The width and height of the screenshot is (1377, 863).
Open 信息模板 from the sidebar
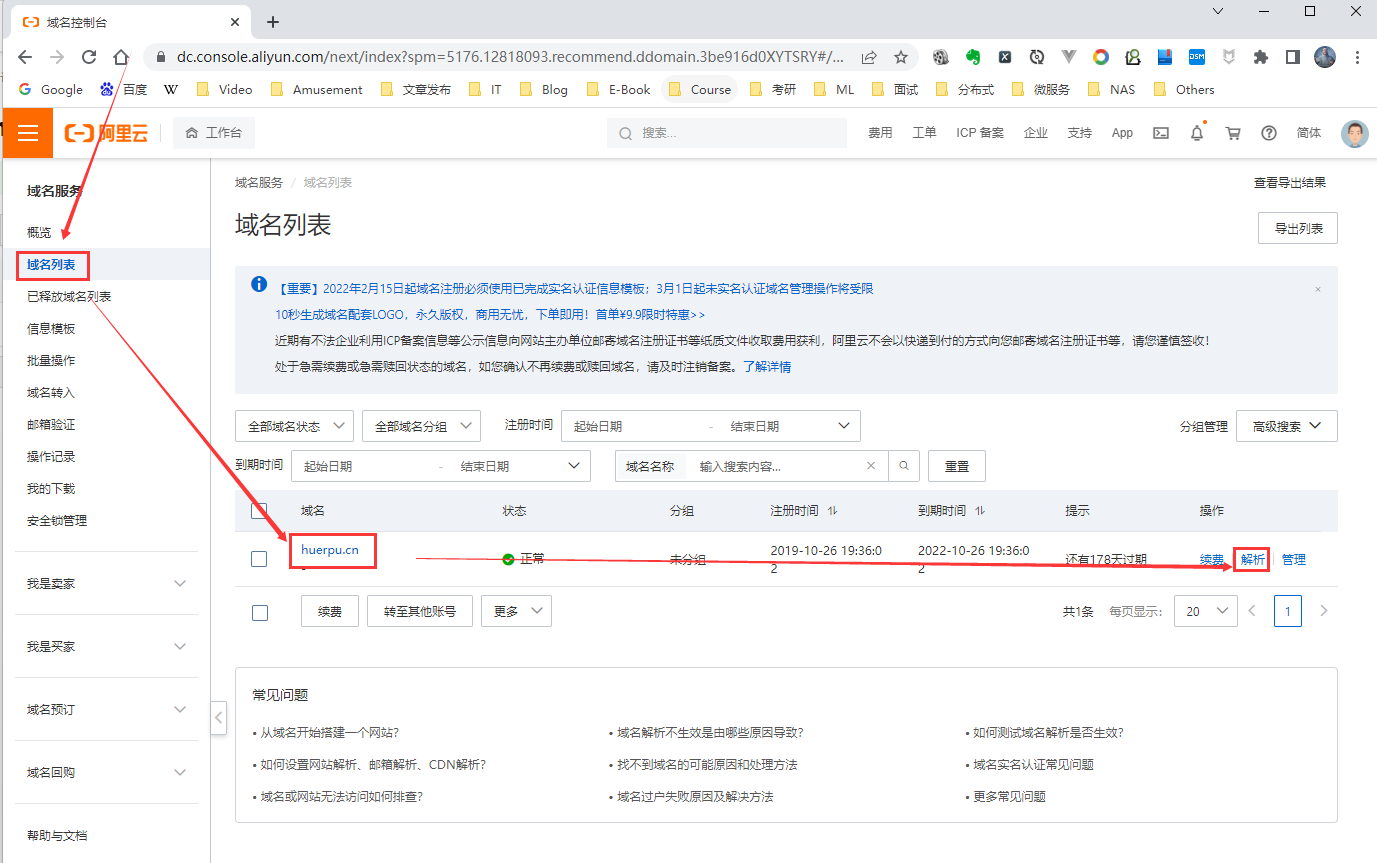pyautogui.click(x=51, y=329)
